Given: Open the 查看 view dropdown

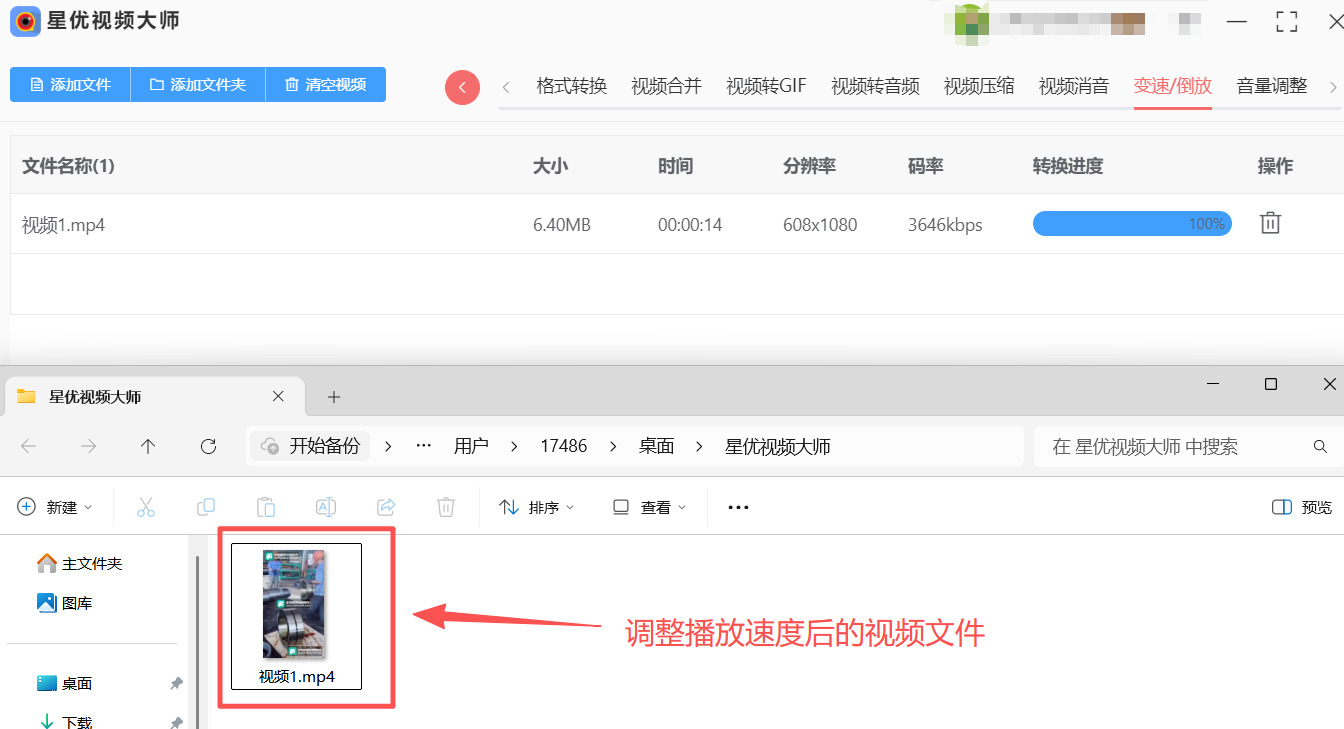Looking at the screenshot, I should tap(650, 507).
